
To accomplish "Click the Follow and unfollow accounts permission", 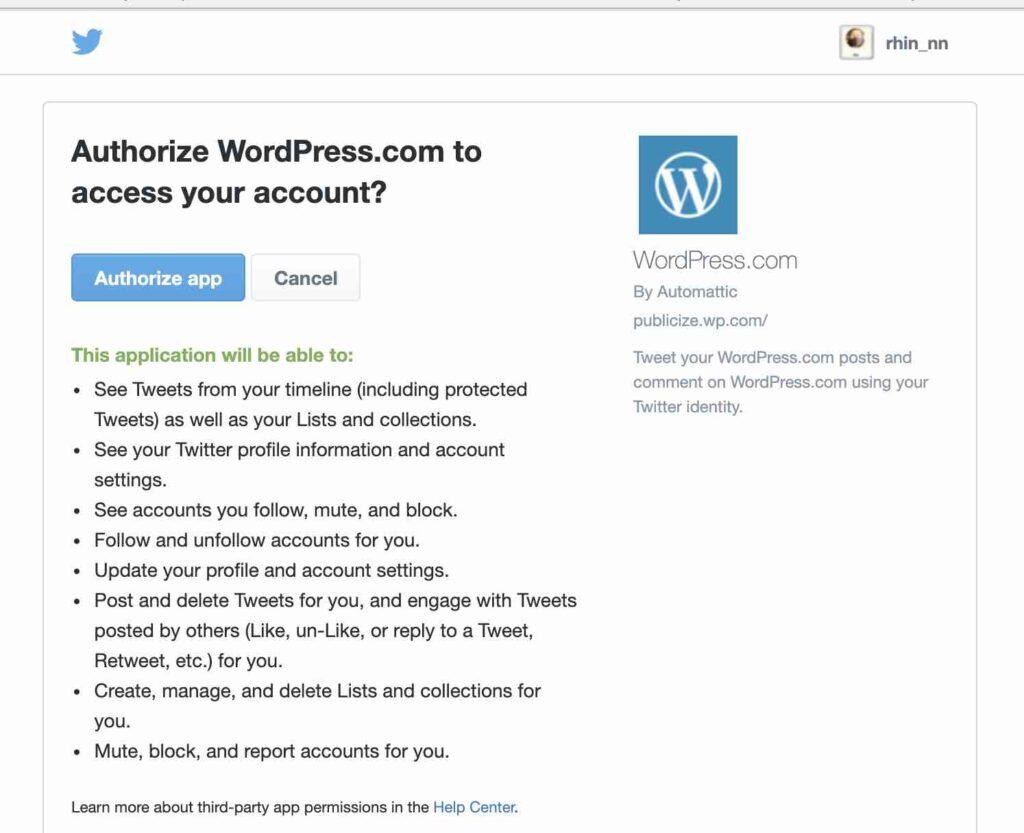I will pos(257,540).
